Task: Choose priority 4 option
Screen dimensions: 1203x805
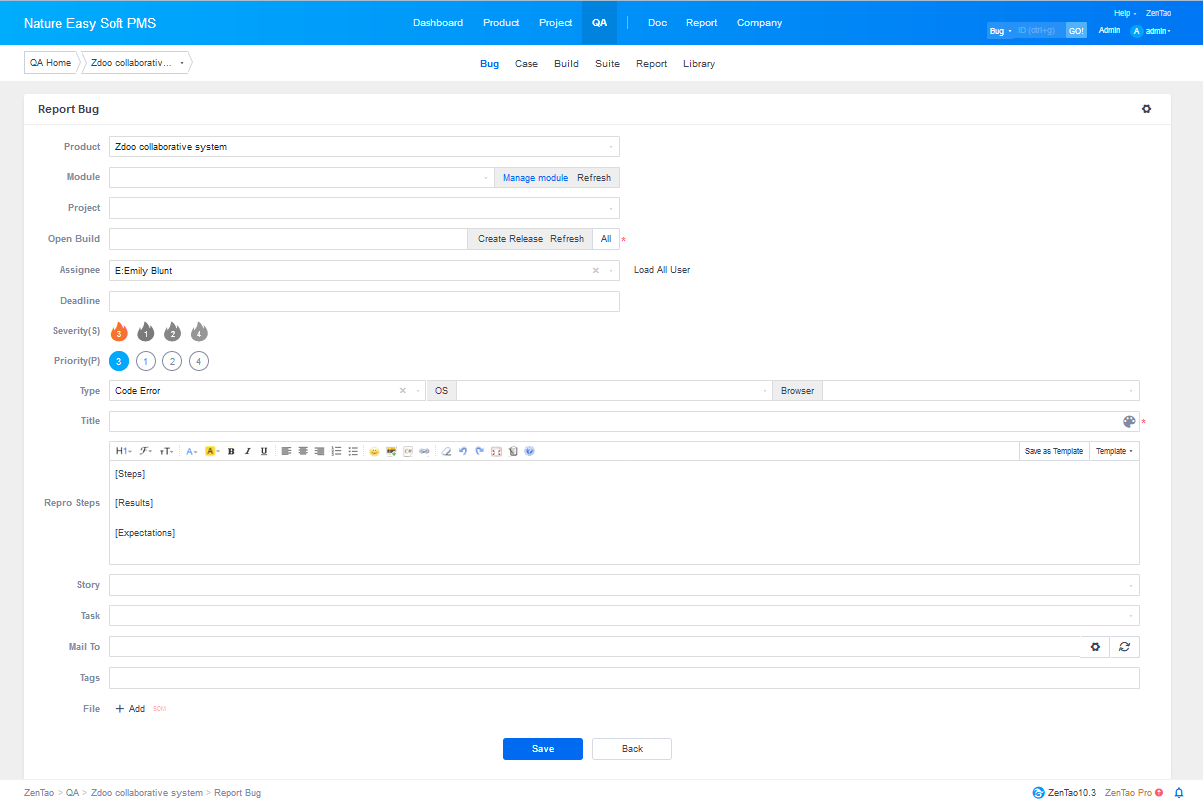Action: (x=199, y=362)
